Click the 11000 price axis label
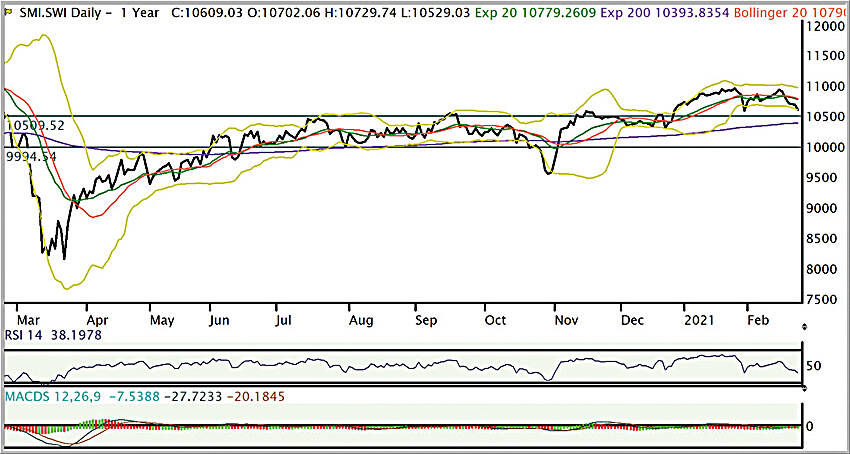Screen dimensions: 850x454 point(825,86)
